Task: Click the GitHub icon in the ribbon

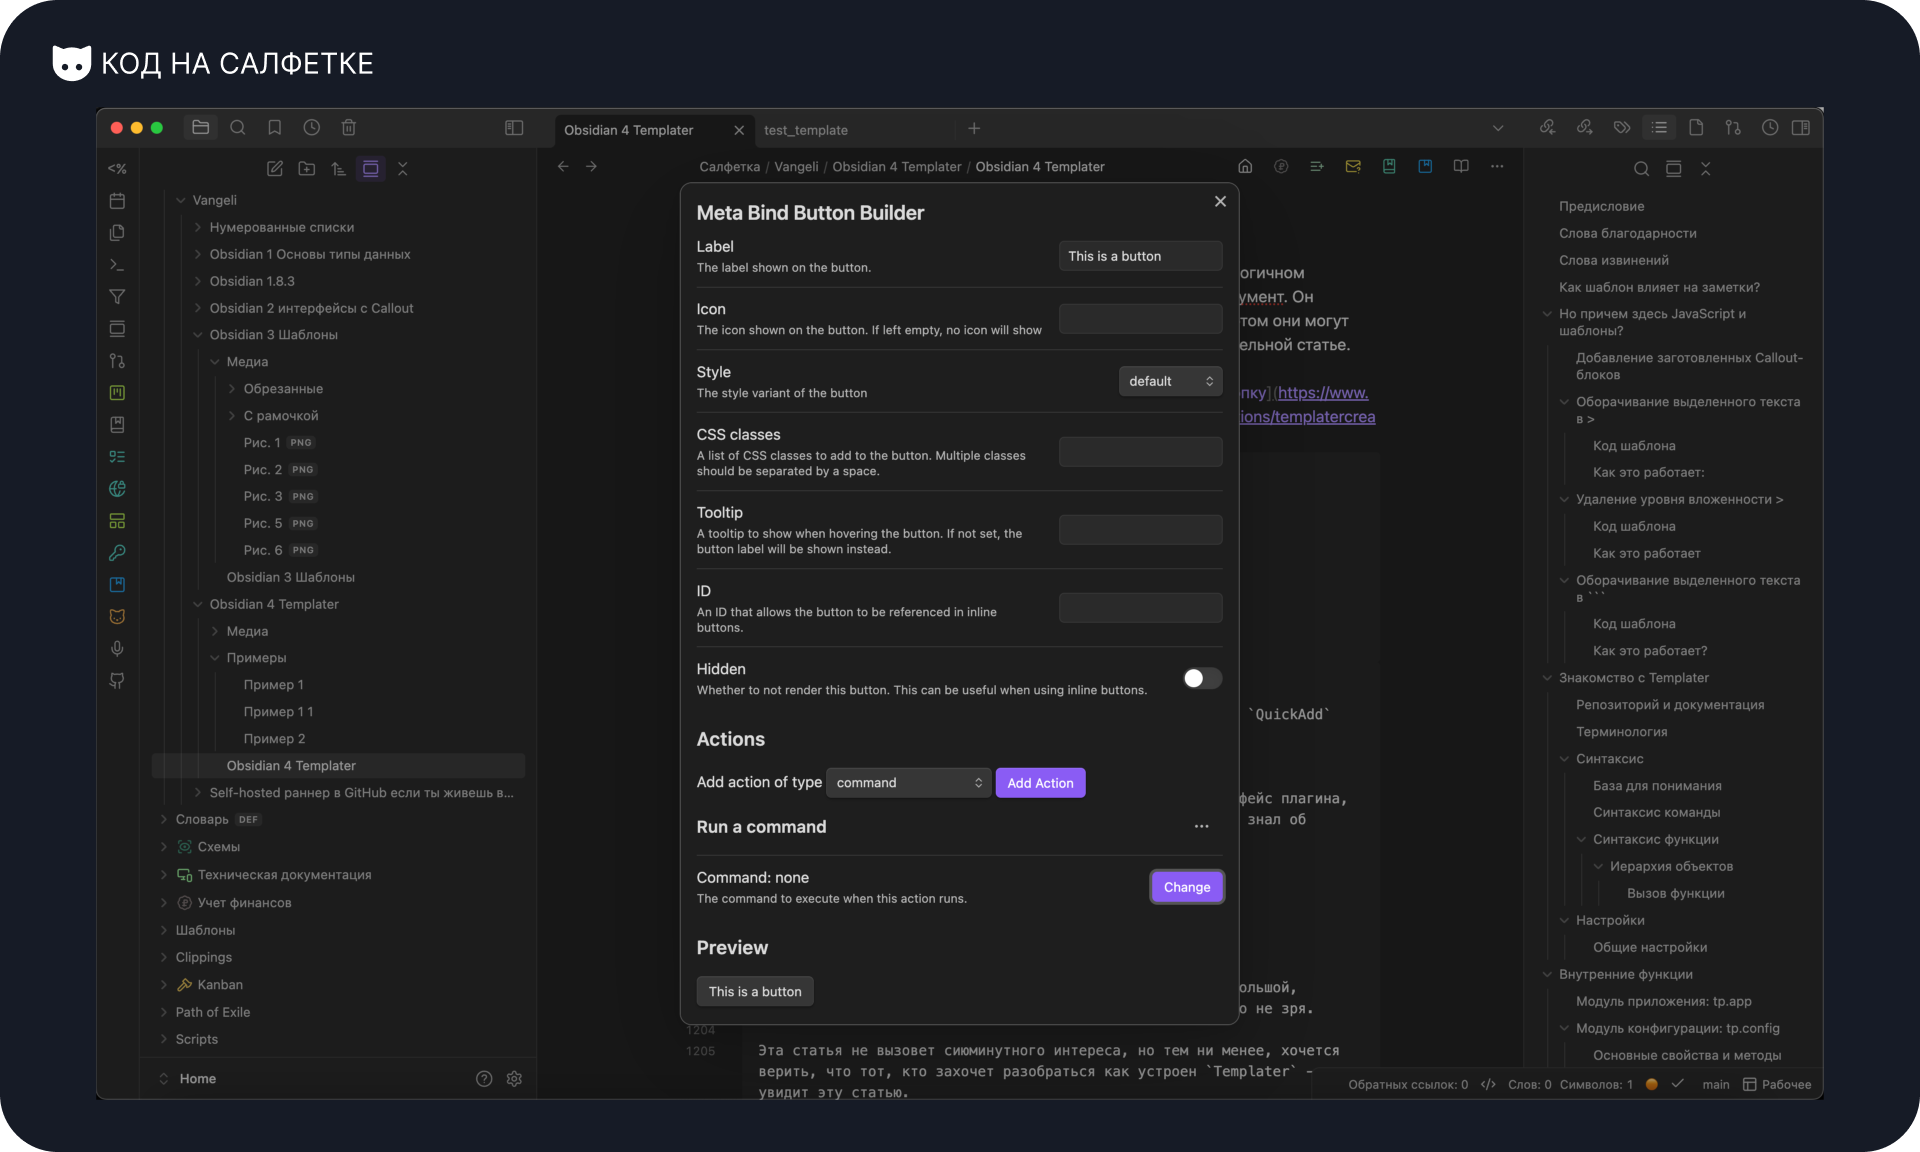Action: (x=117, y=681)
